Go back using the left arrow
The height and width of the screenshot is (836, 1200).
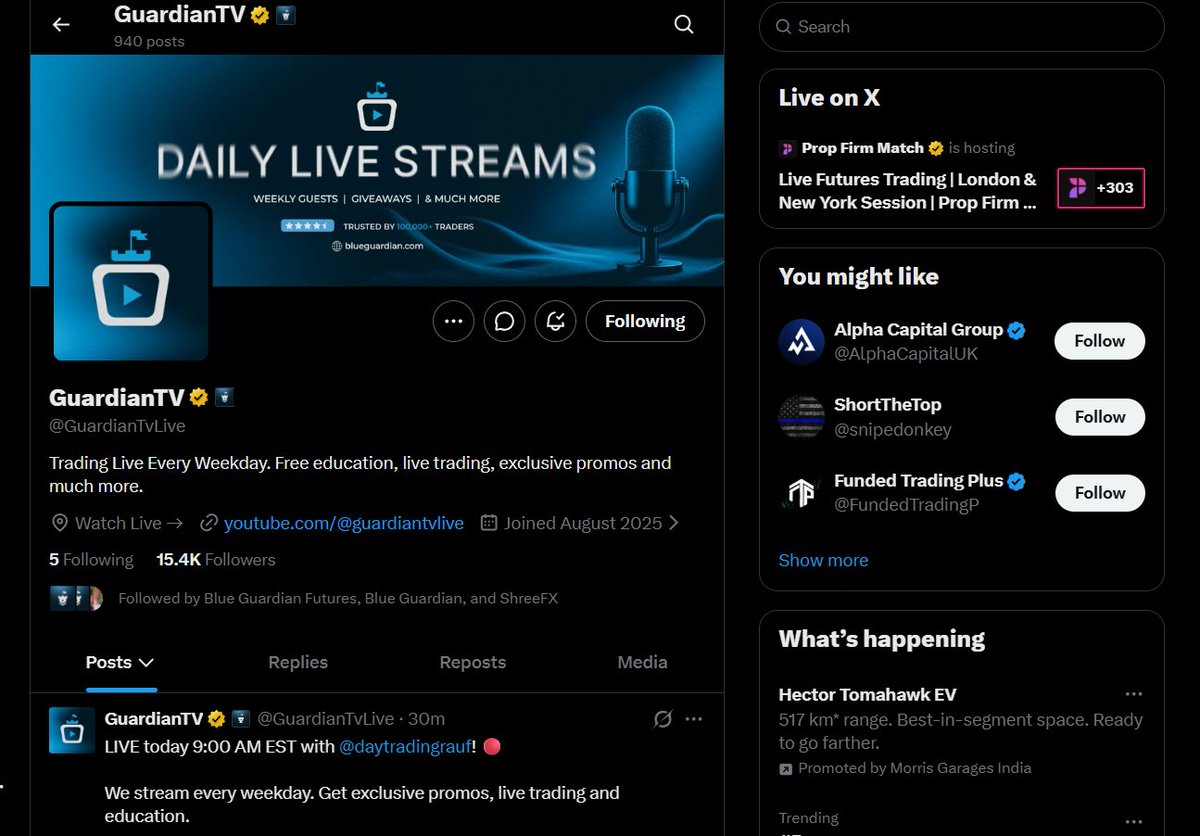[61, 24]
